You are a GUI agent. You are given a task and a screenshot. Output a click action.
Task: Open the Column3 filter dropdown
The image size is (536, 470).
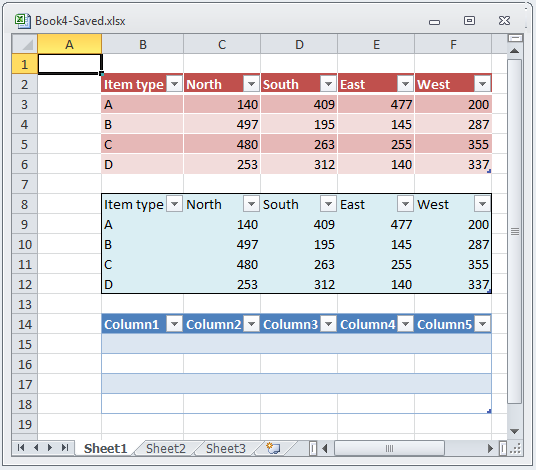(x=329, y=324)
